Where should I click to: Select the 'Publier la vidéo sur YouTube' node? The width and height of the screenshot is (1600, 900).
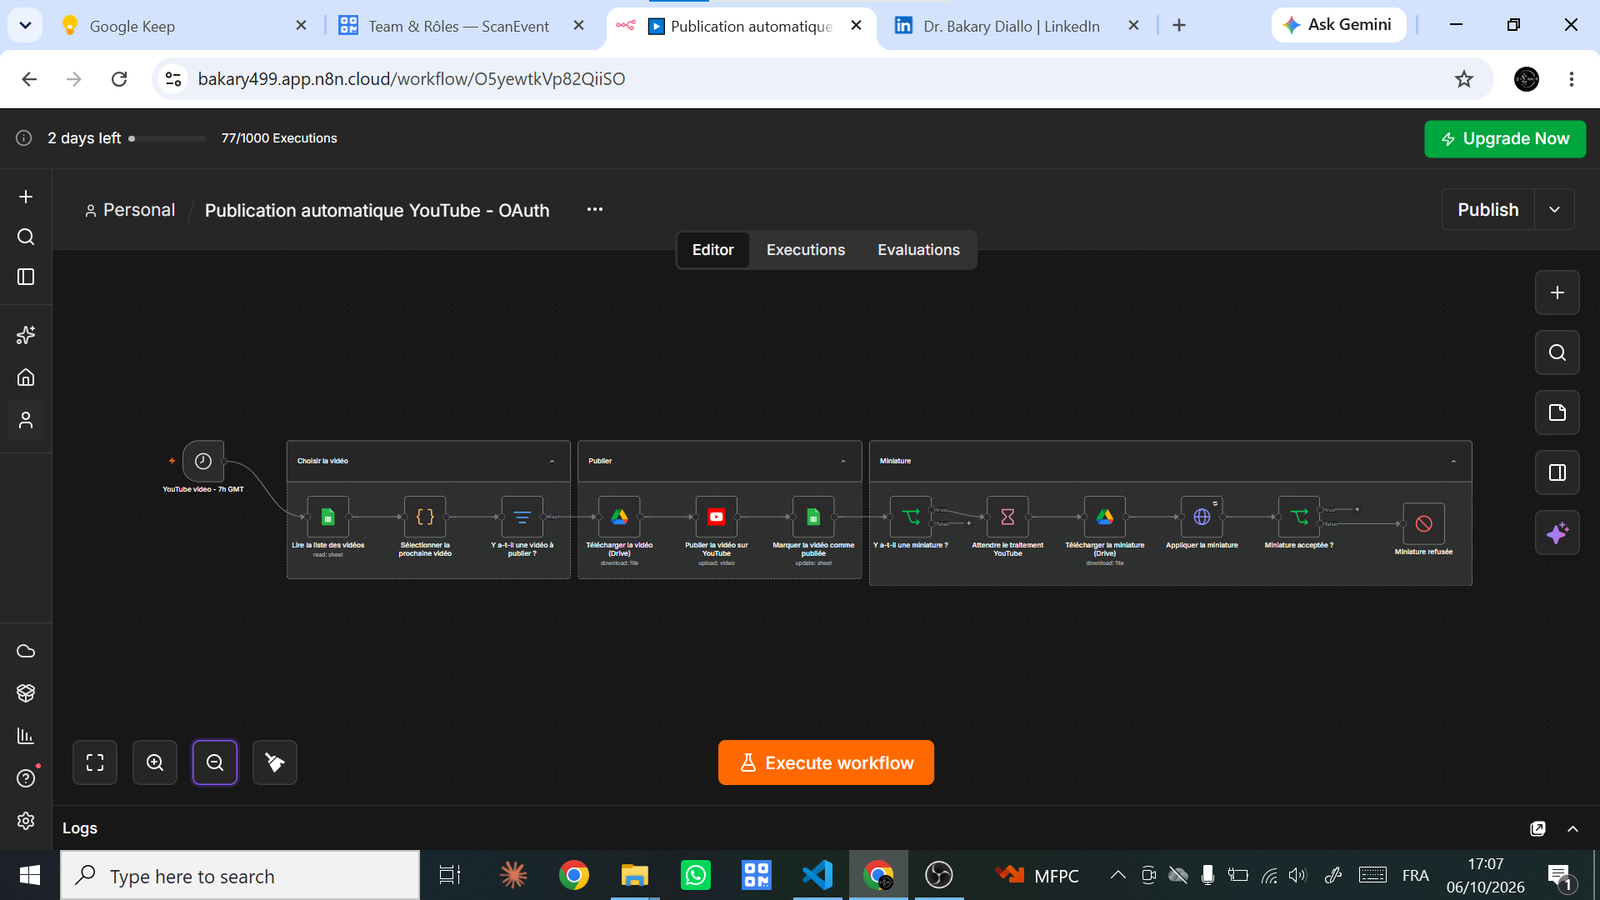(716, 517)
